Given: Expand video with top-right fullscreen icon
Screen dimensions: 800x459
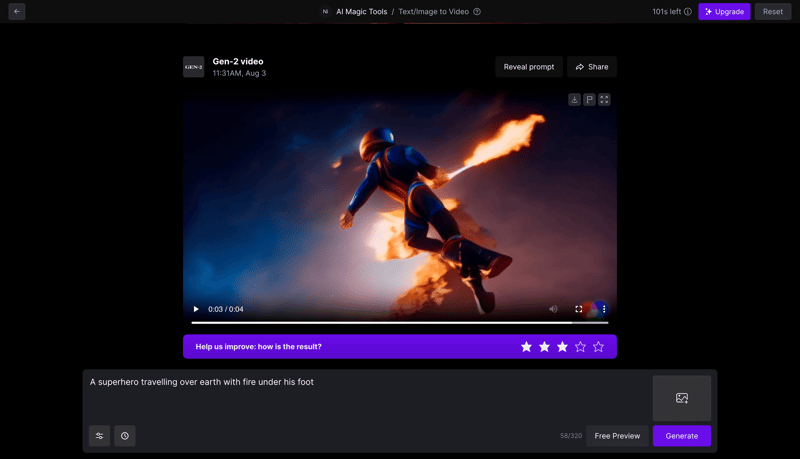Looking at the screenshot, I should tap(604, 99).
